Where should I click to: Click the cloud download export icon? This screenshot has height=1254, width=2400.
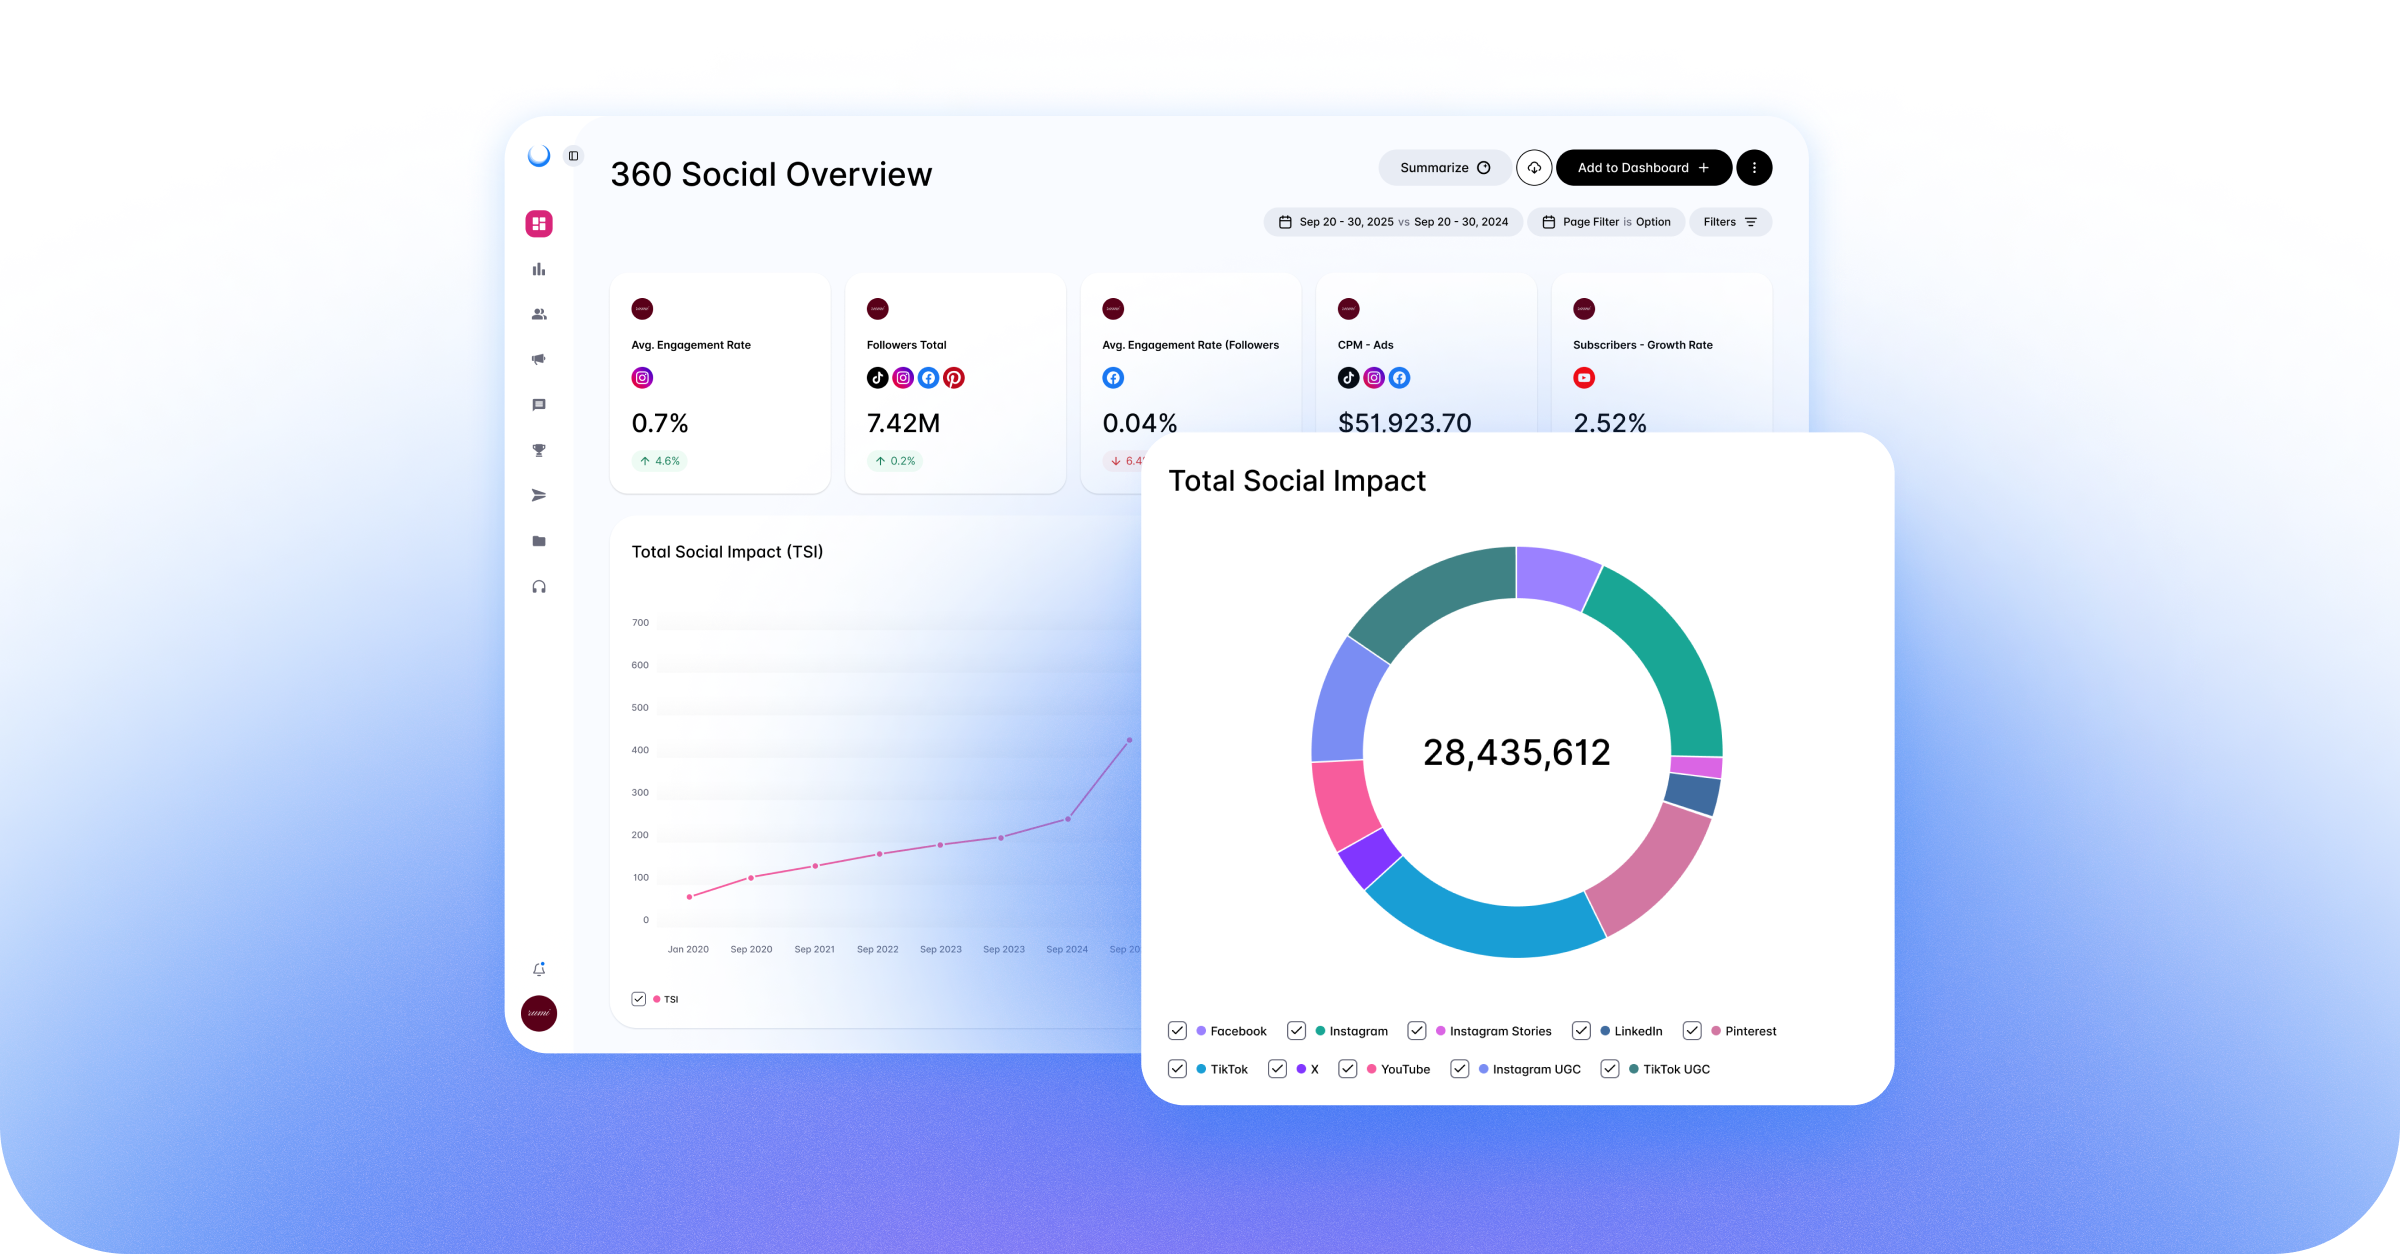1534,168
